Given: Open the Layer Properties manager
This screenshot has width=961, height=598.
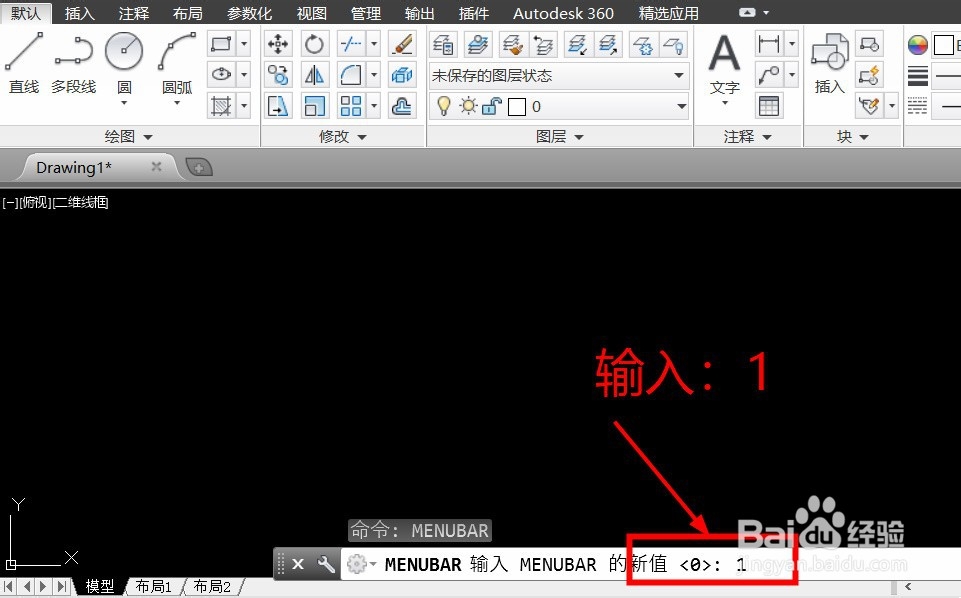Looking at the screenshot, I should point(443,44).
